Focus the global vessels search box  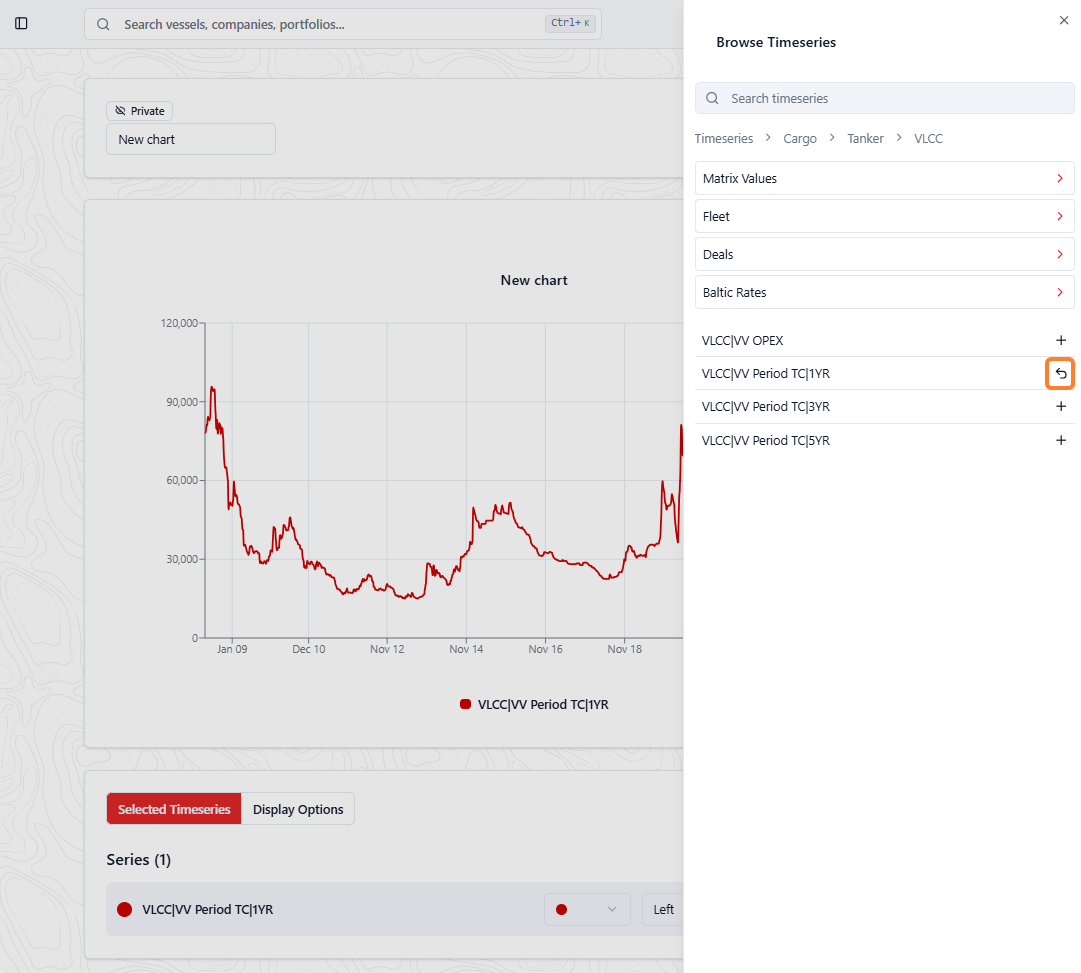pyautogui.click(x=343, y=24)
